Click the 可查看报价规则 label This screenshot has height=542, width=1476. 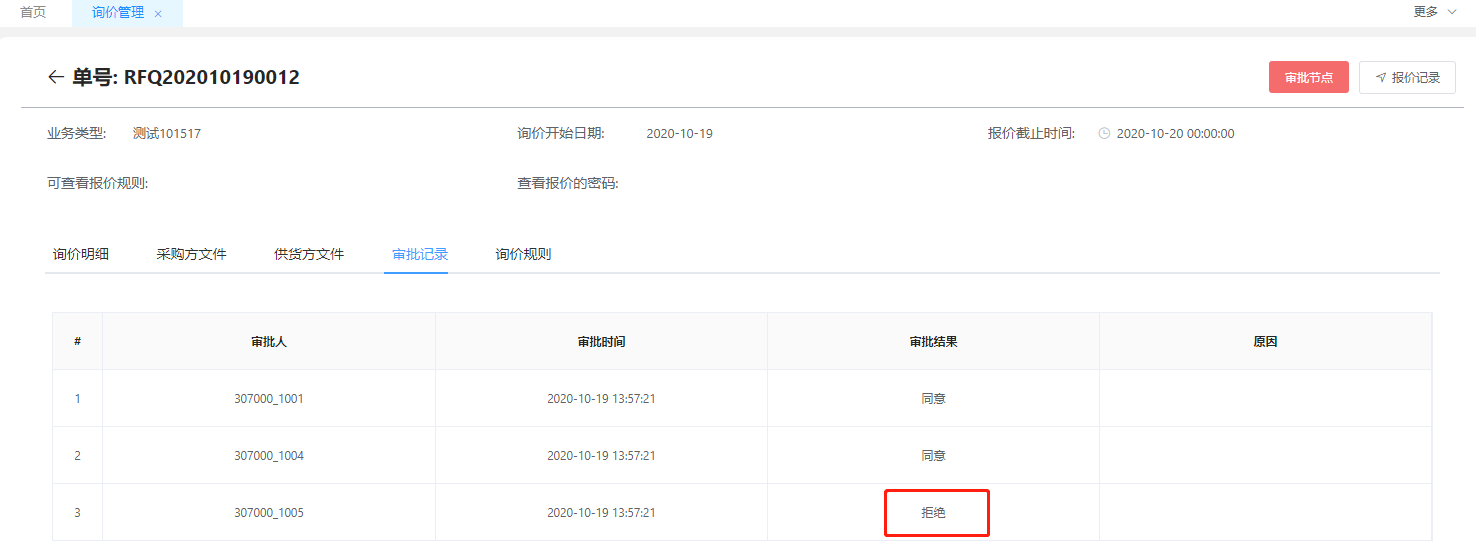pyautogui.click(x=97, y=183)
